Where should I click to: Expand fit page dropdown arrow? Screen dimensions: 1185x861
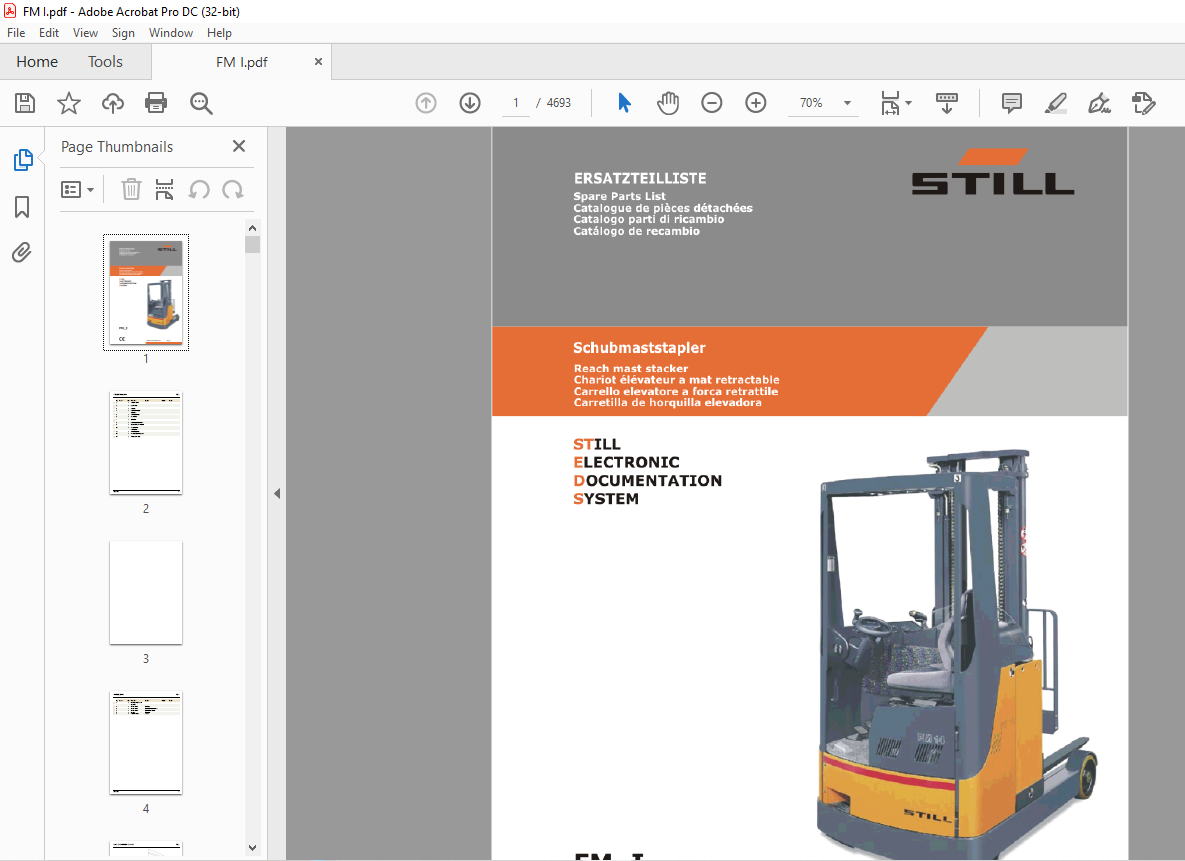pos(908,103)
